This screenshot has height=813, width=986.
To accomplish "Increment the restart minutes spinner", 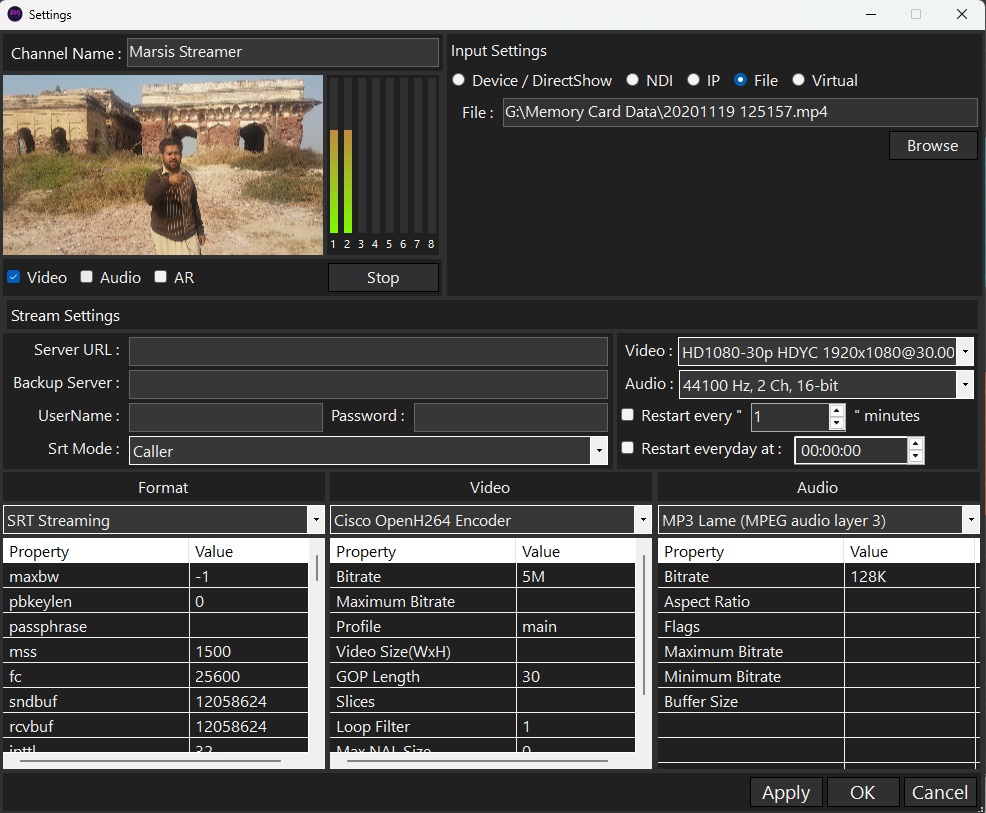I will tap(836, 411).
